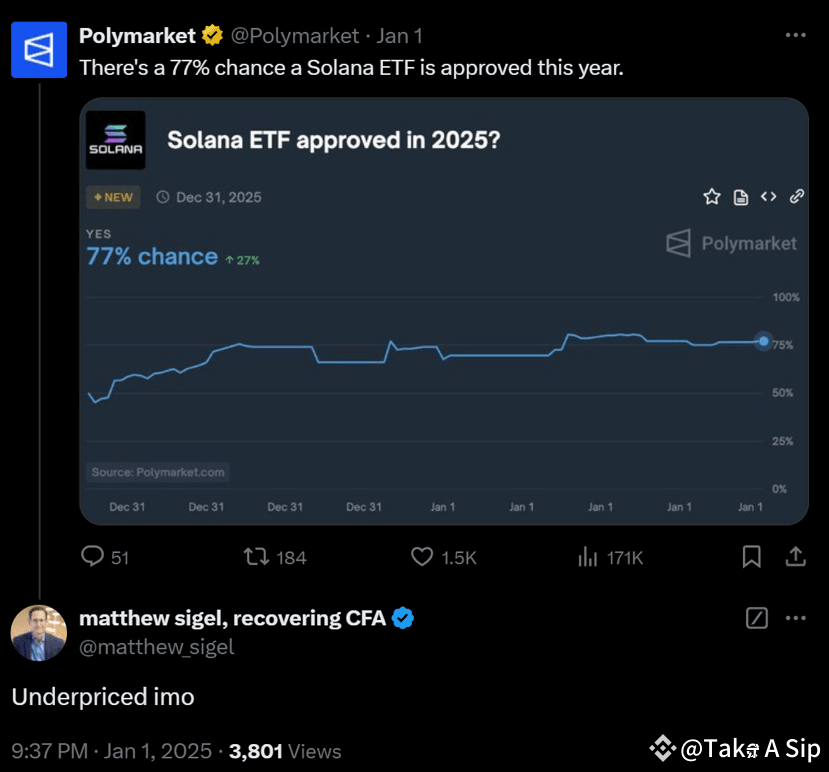Click the reply comment icon
The height and width of the screenshot is (772, 829).
[x=93, y=557]
